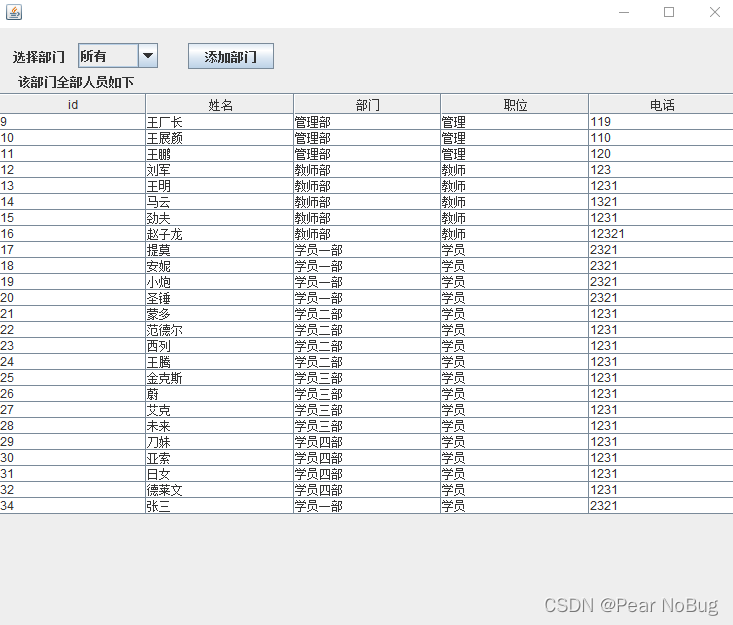Select the name cell 刘军

tap(220, 170)
